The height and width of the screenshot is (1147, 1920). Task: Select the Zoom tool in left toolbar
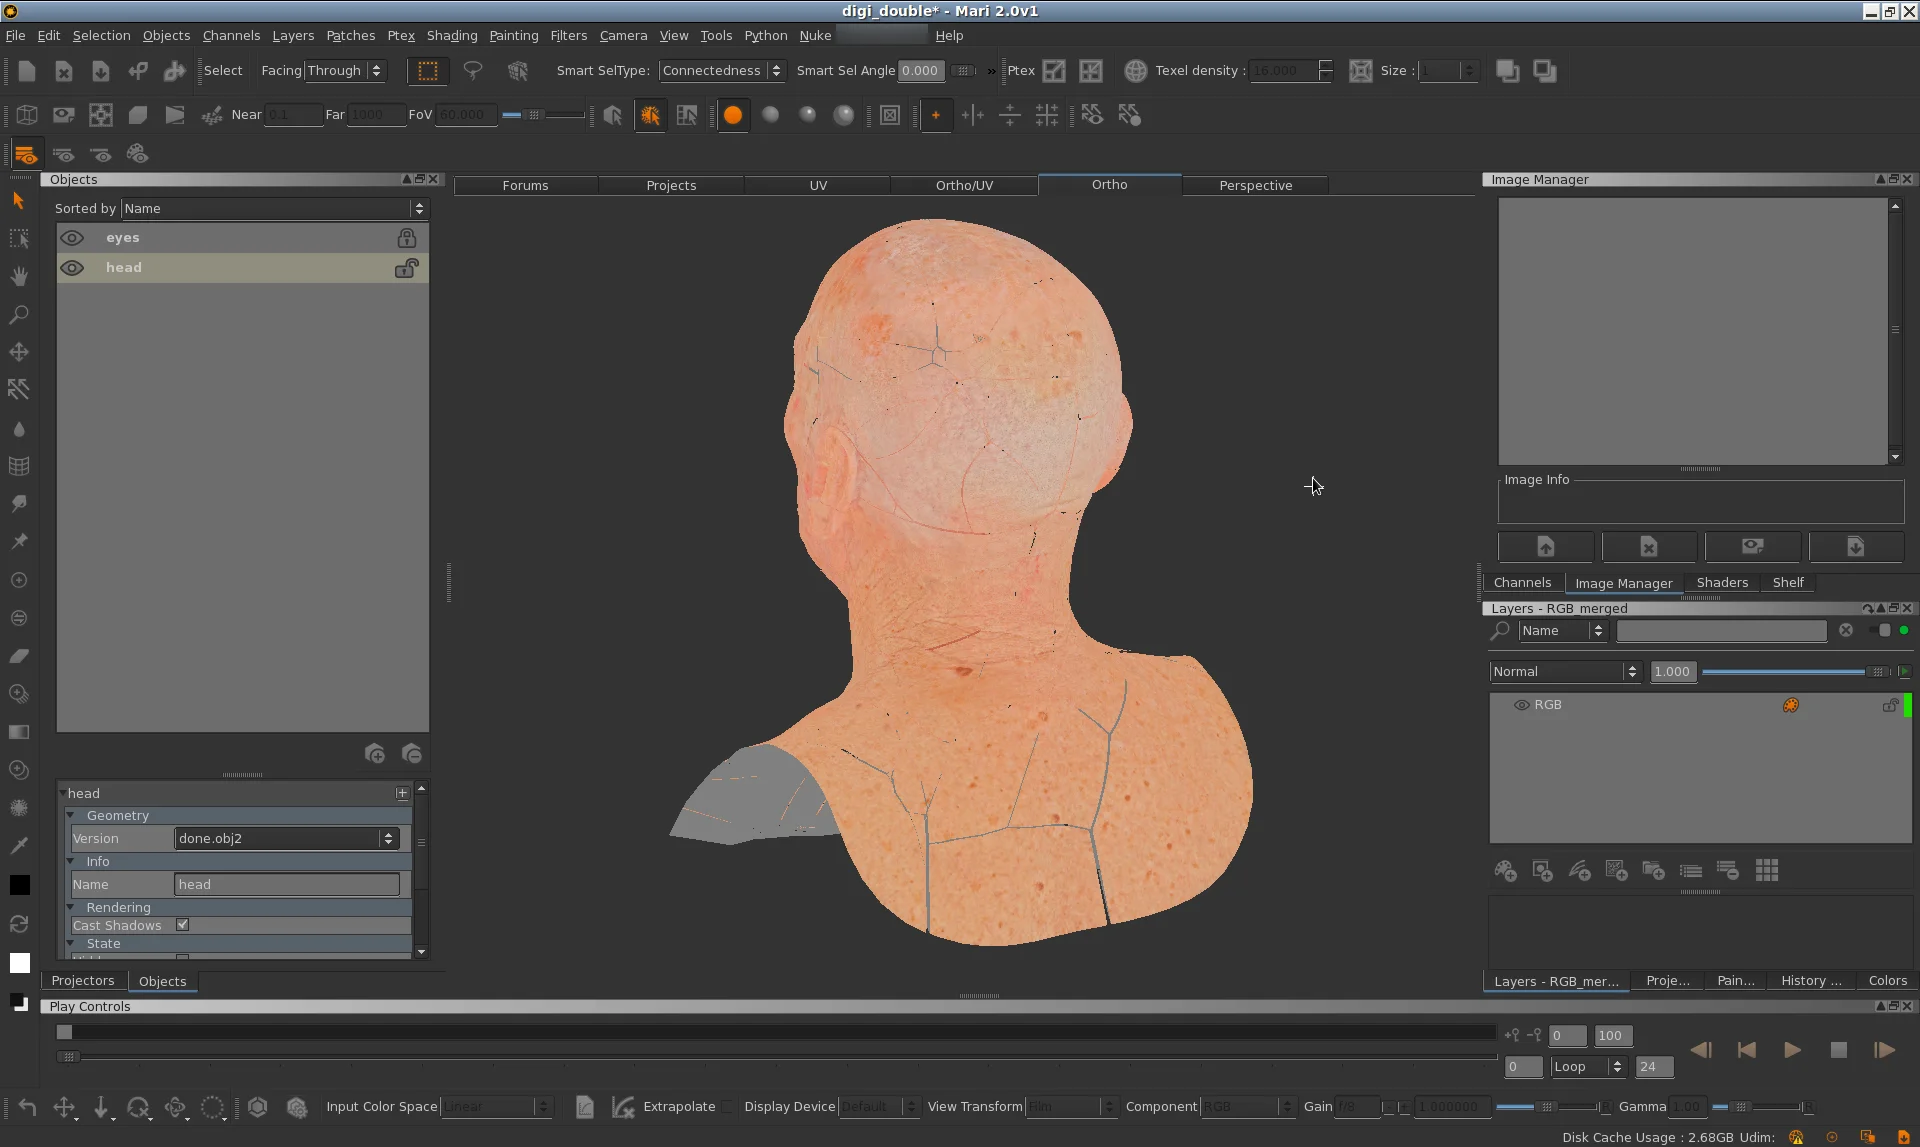coord(18,315)
